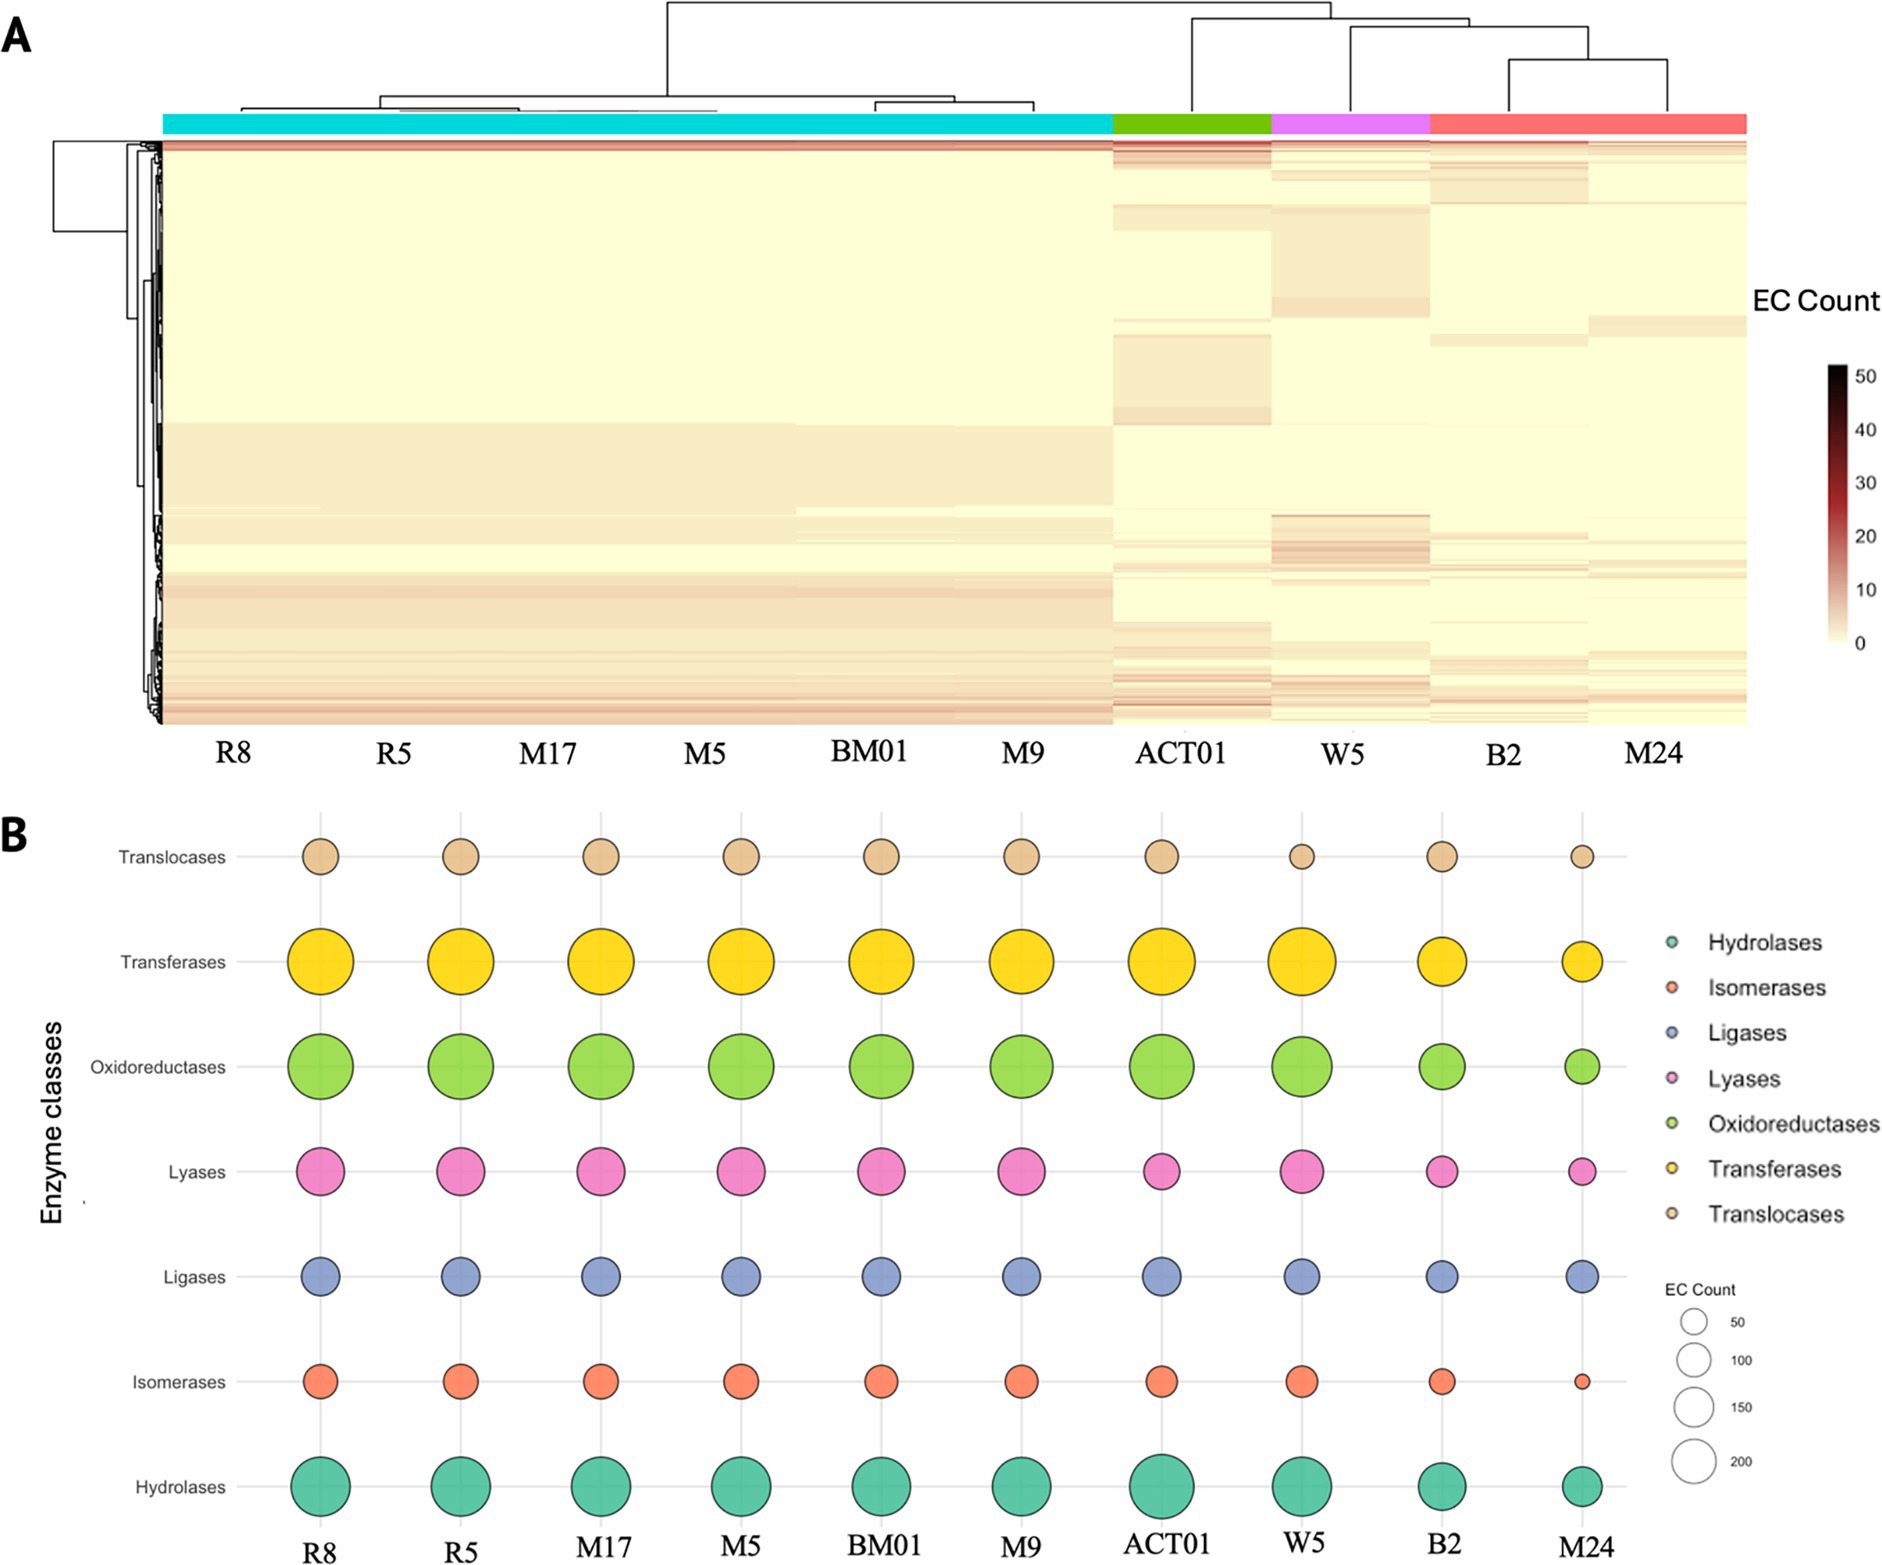Click the Oxidoreductases bubble in R5 column
The image size is (1882, 1565).
coord(460,1067)
